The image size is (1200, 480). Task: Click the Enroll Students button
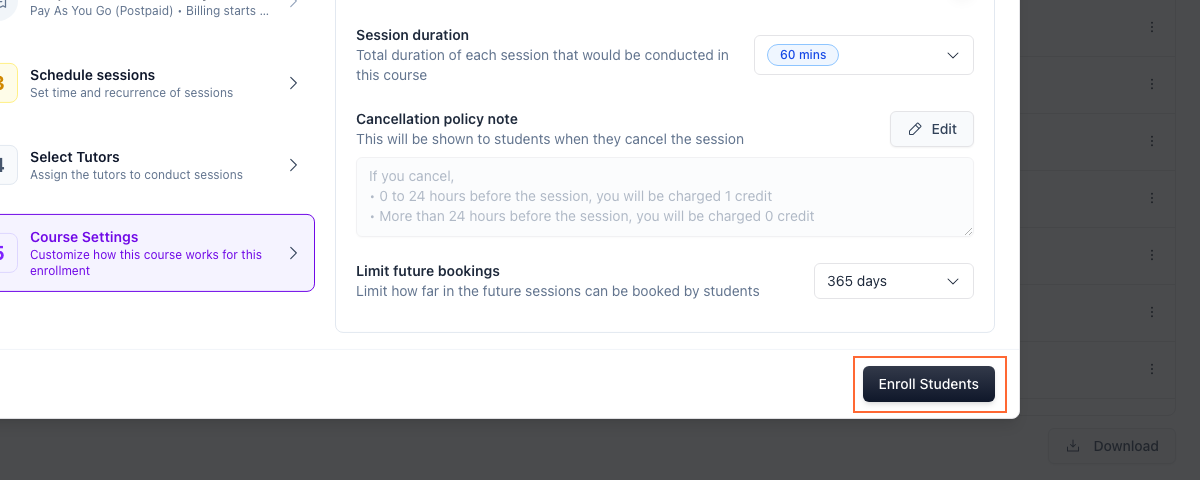[929, 384]
